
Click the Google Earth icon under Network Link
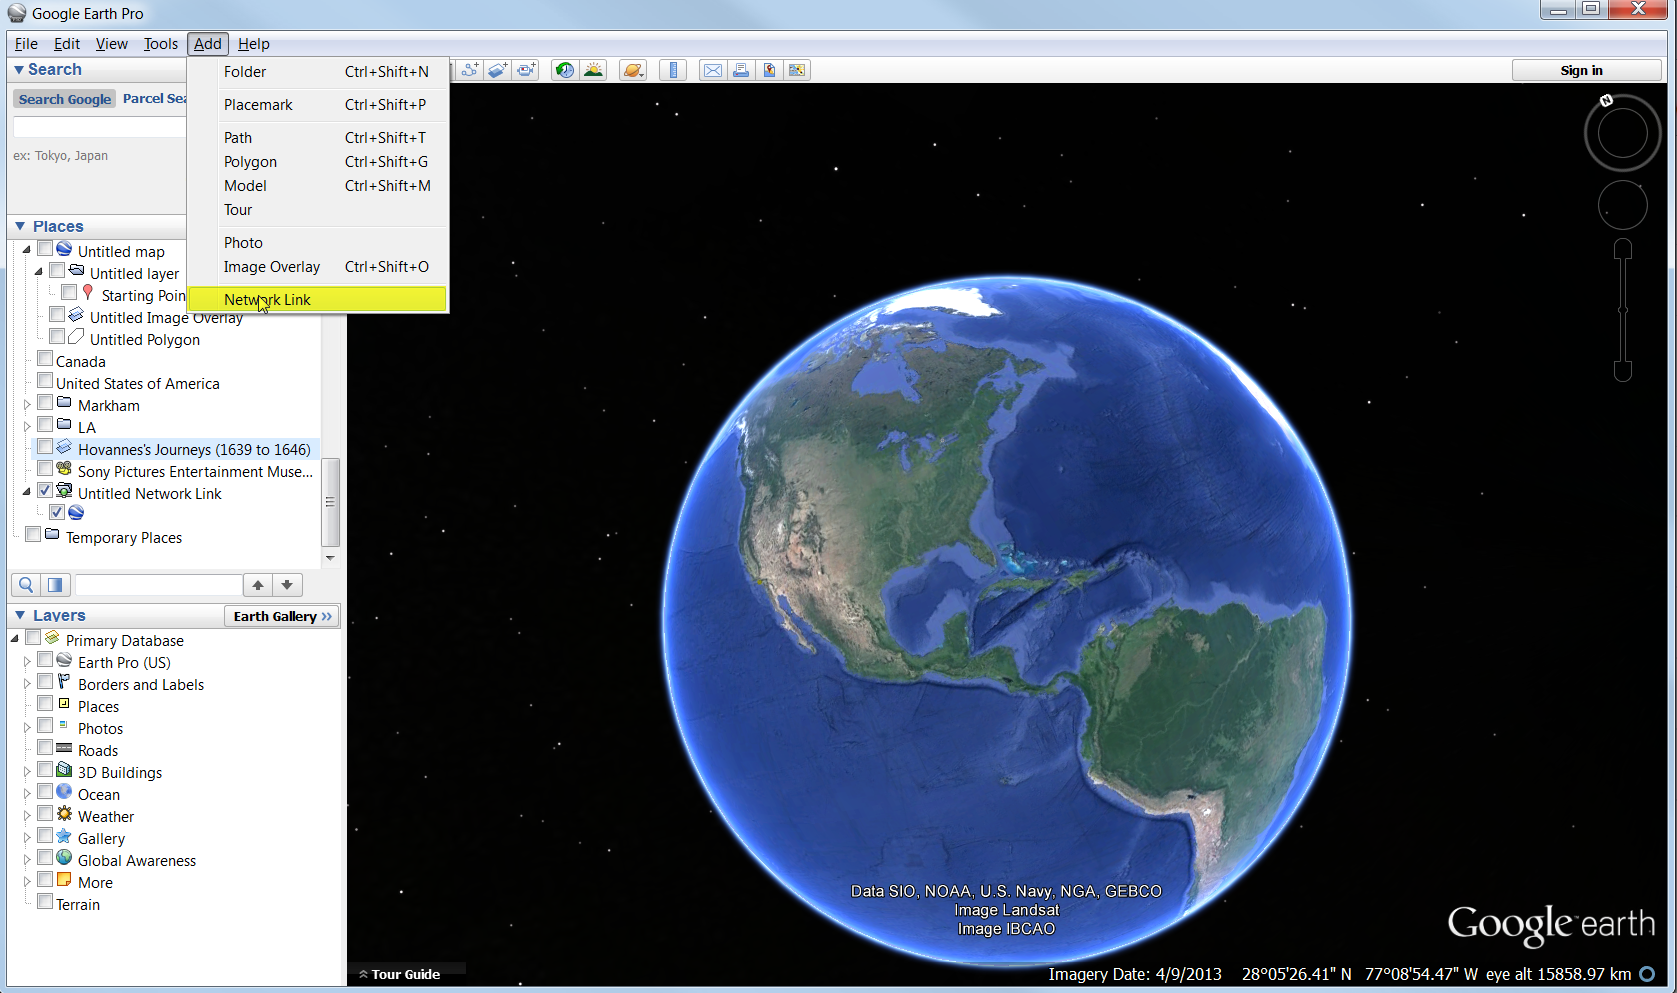[x=76, y=513]
